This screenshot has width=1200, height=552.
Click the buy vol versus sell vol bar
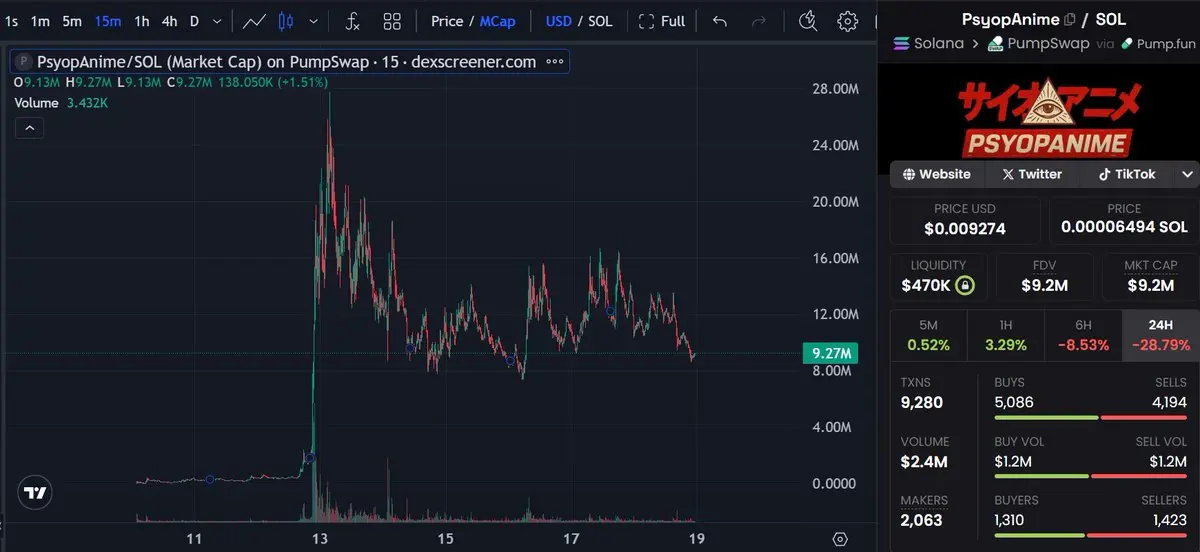[x=1090, y=475]
